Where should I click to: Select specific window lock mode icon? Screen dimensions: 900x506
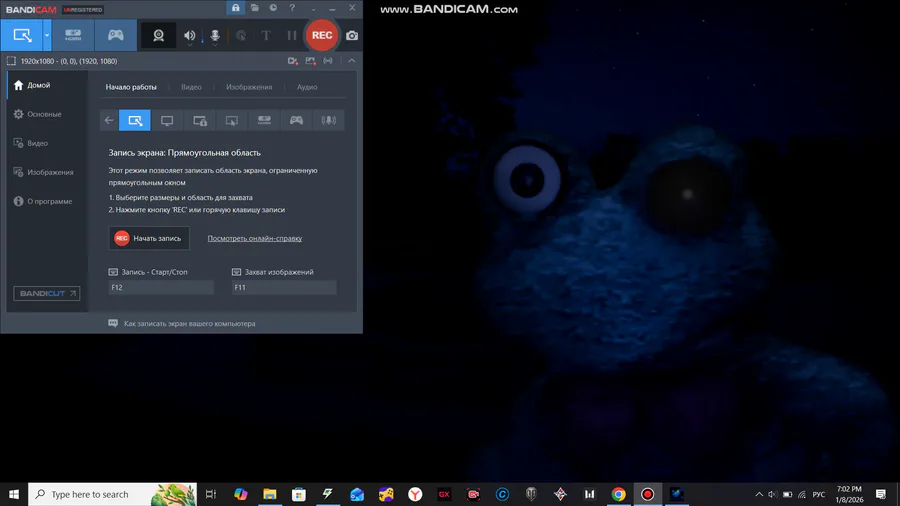pos(200,120)
